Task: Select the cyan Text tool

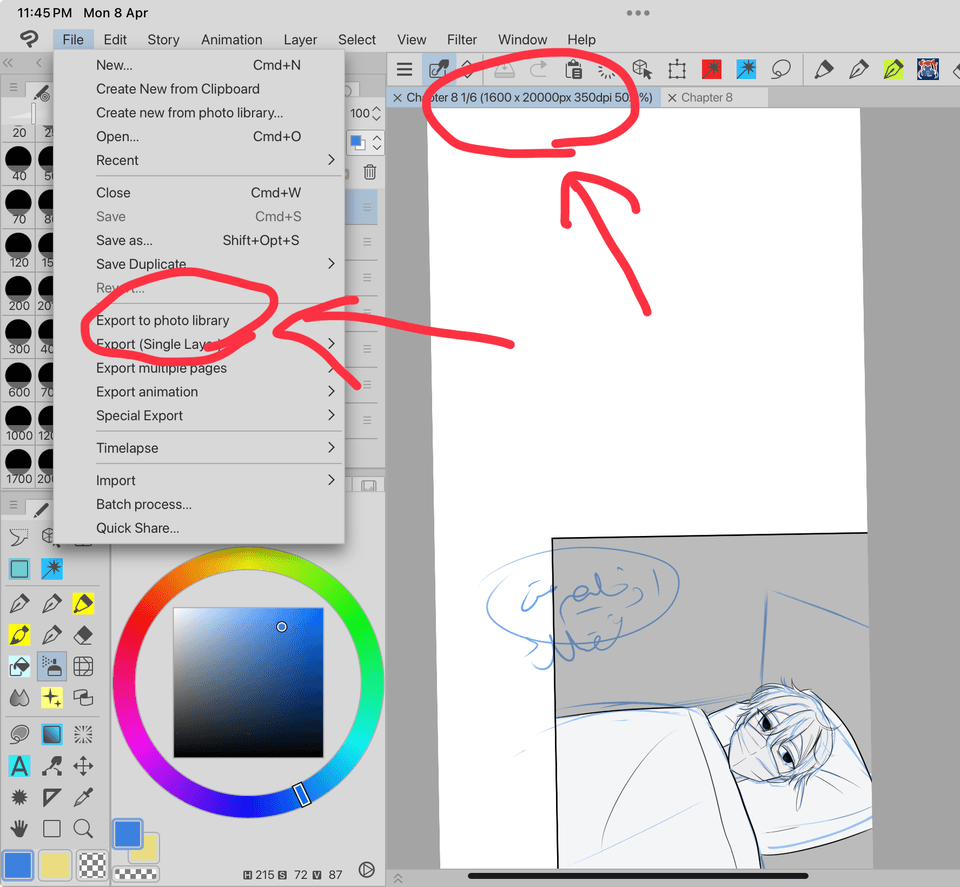Action: [x=19, y=766]
